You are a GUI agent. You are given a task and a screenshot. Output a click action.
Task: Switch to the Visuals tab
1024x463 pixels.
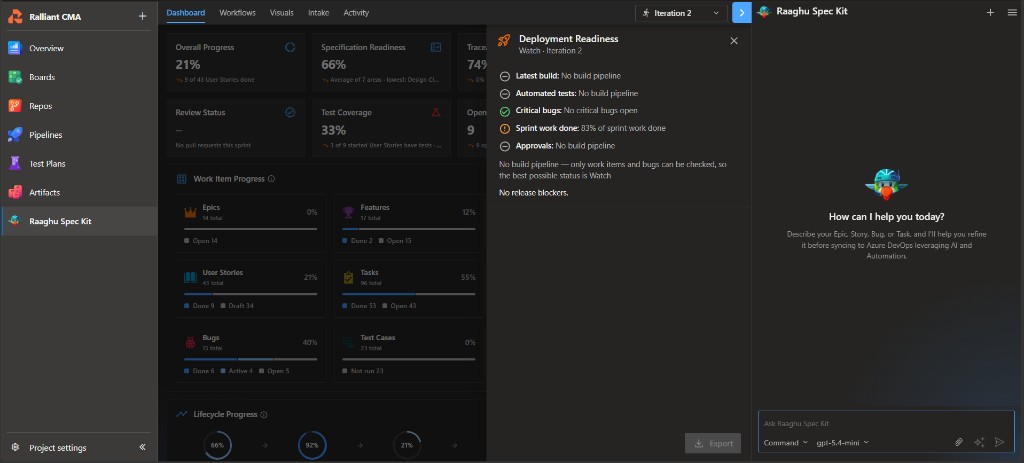[x=281, y=12]
